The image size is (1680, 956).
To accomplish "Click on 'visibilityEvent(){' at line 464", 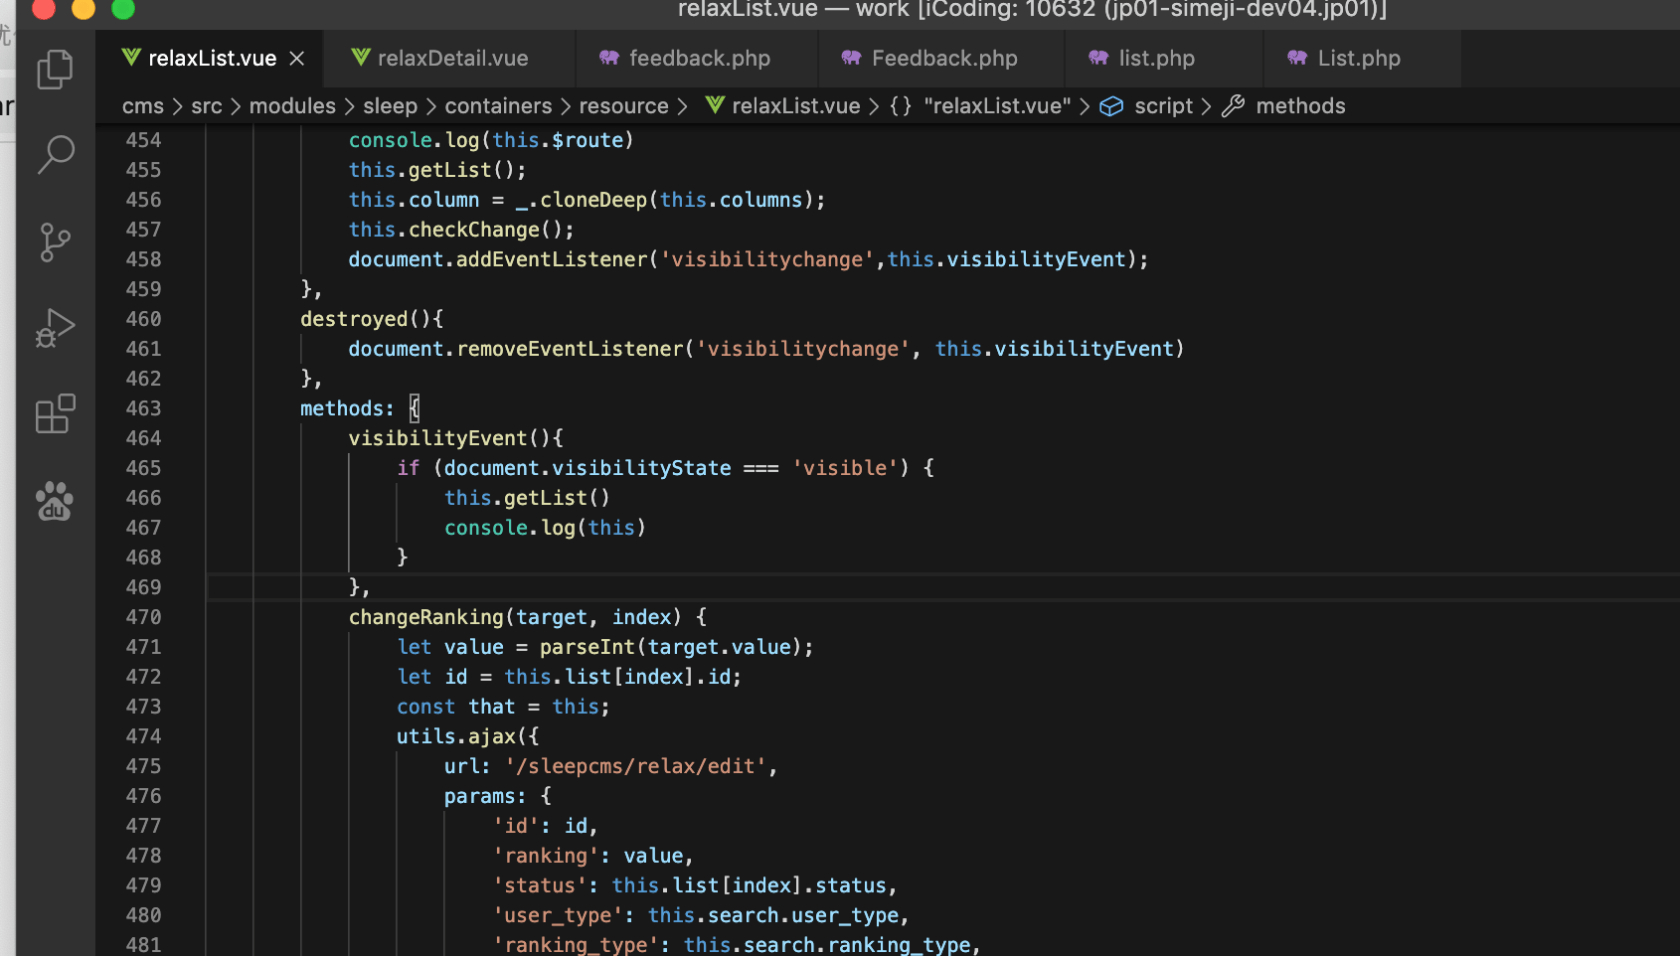I will click(x=456, y=438).
